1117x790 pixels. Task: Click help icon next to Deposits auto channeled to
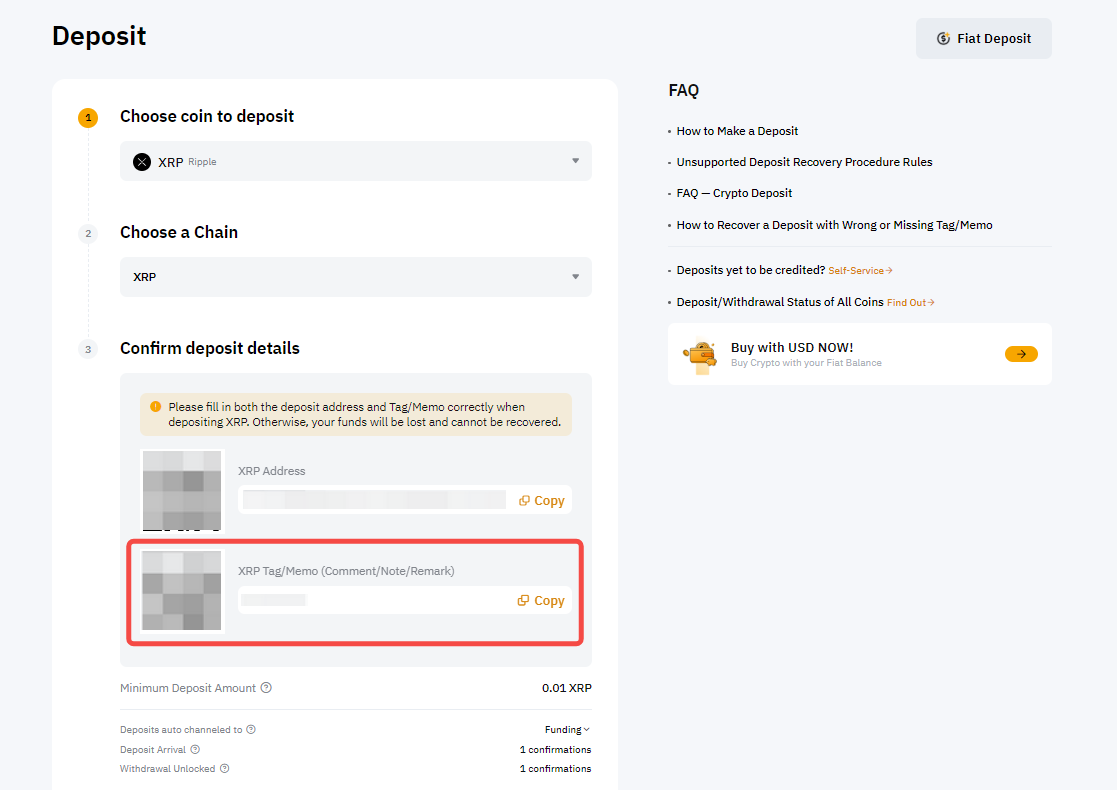coord(251,730)
